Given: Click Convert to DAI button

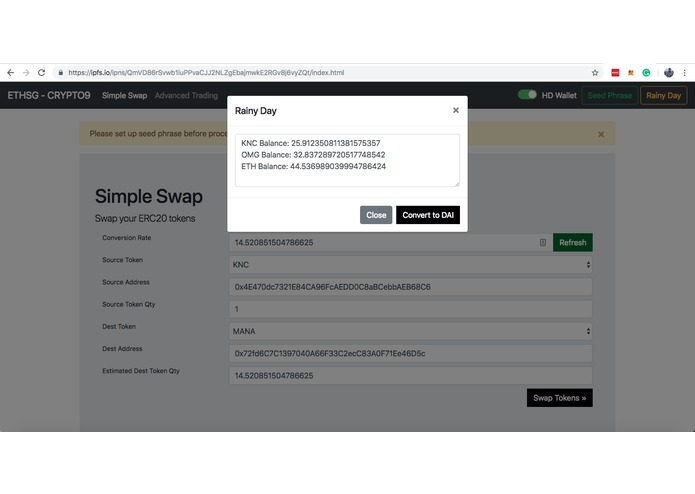Looking at the screenshot, I should click(x=428, y=215).
